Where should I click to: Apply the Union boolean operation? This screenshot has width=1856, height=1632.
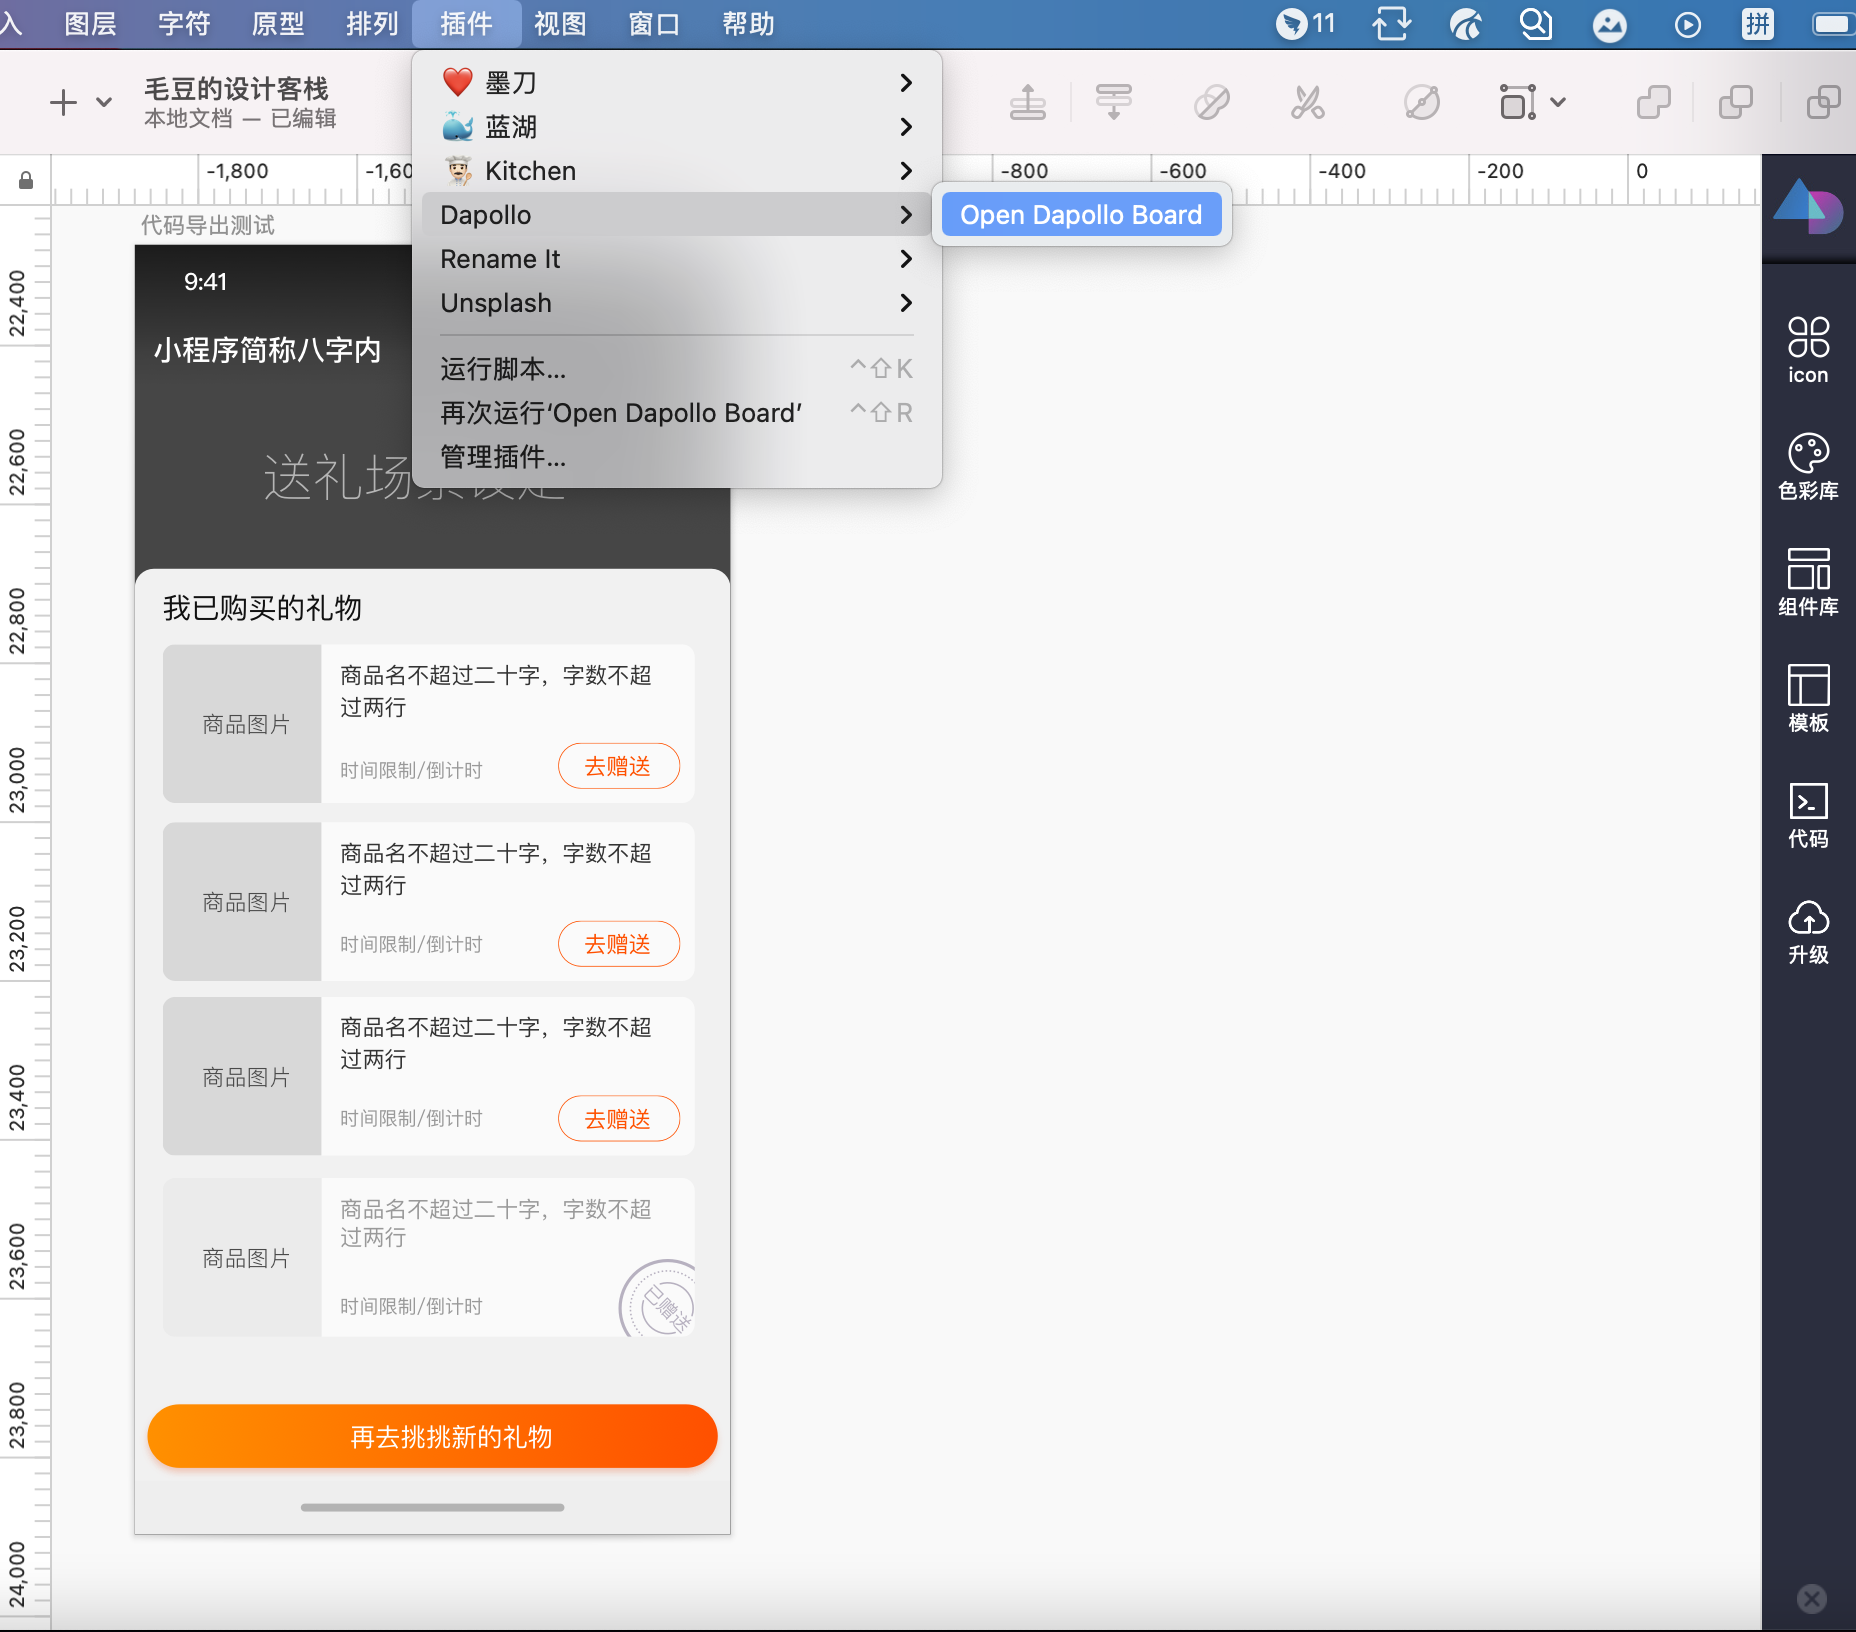click(x=1653, y=102)
